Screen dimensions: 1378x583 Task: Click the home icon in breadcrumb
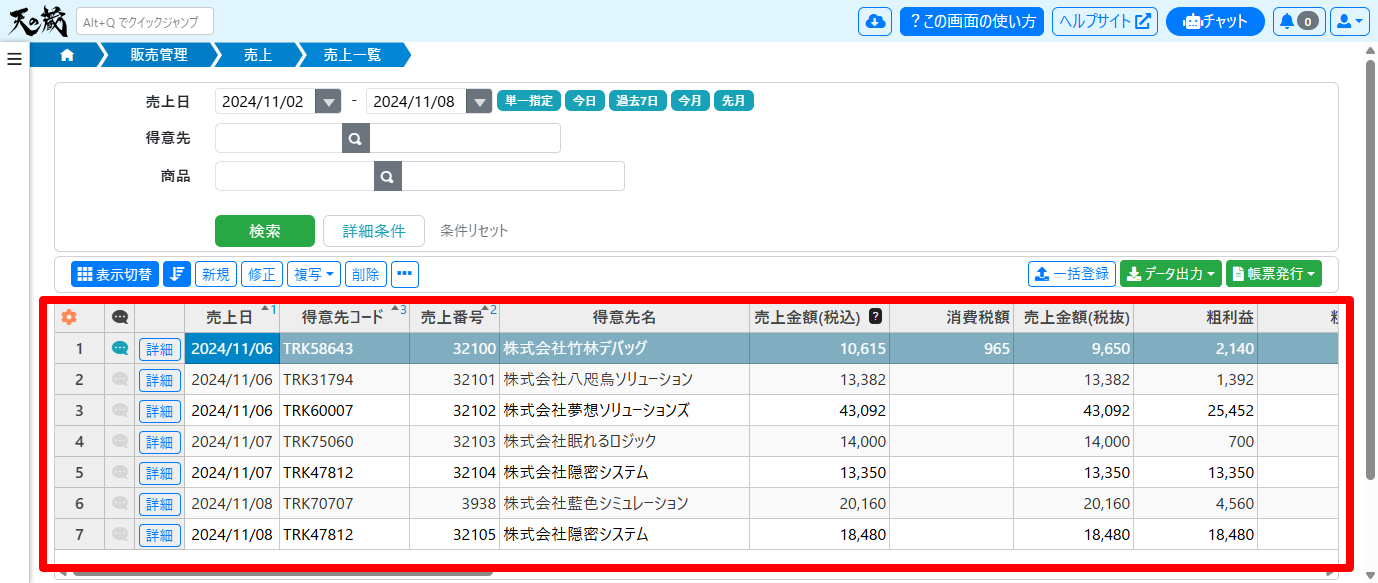point(67,55)
